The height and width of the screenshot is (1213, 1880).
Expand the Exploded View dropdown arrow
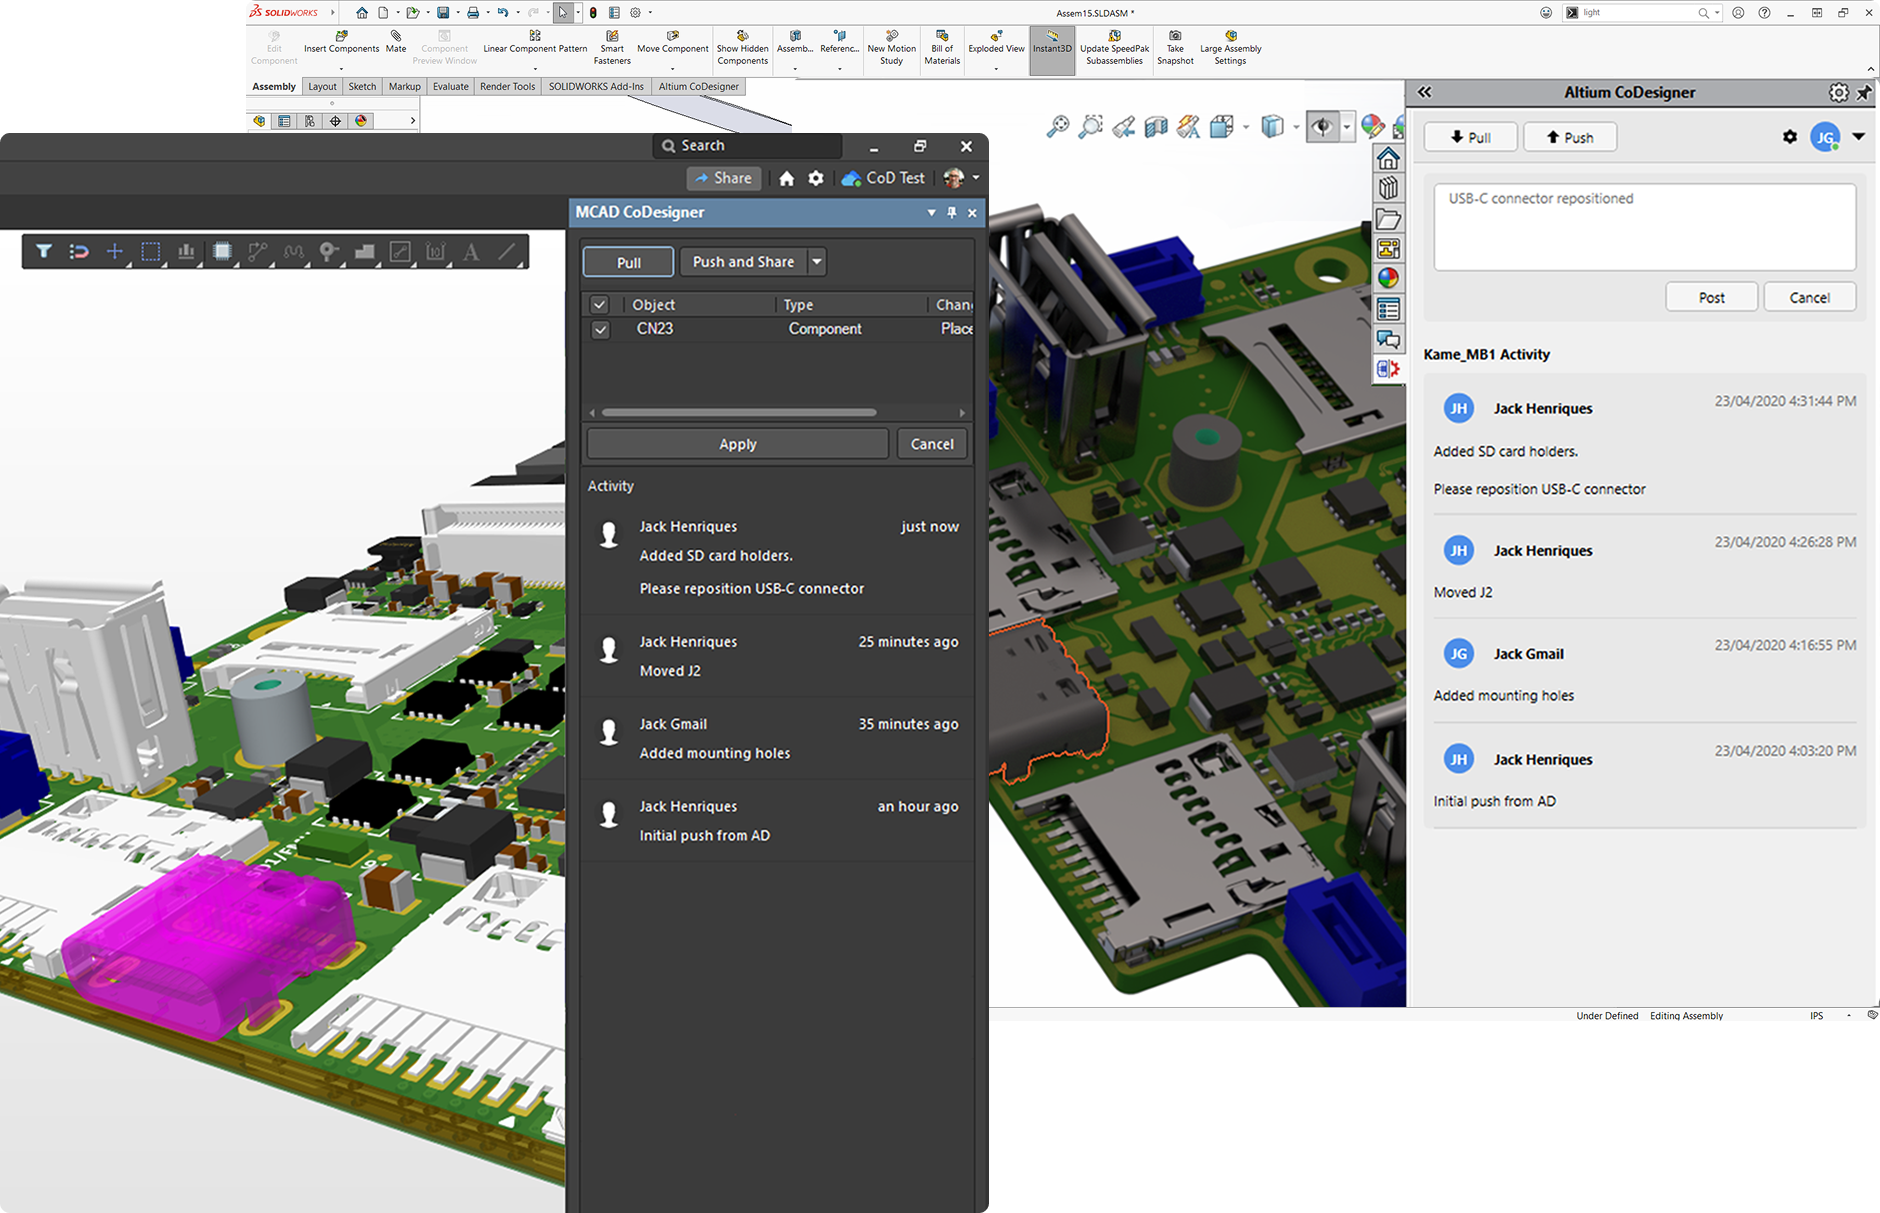(996, 69)
